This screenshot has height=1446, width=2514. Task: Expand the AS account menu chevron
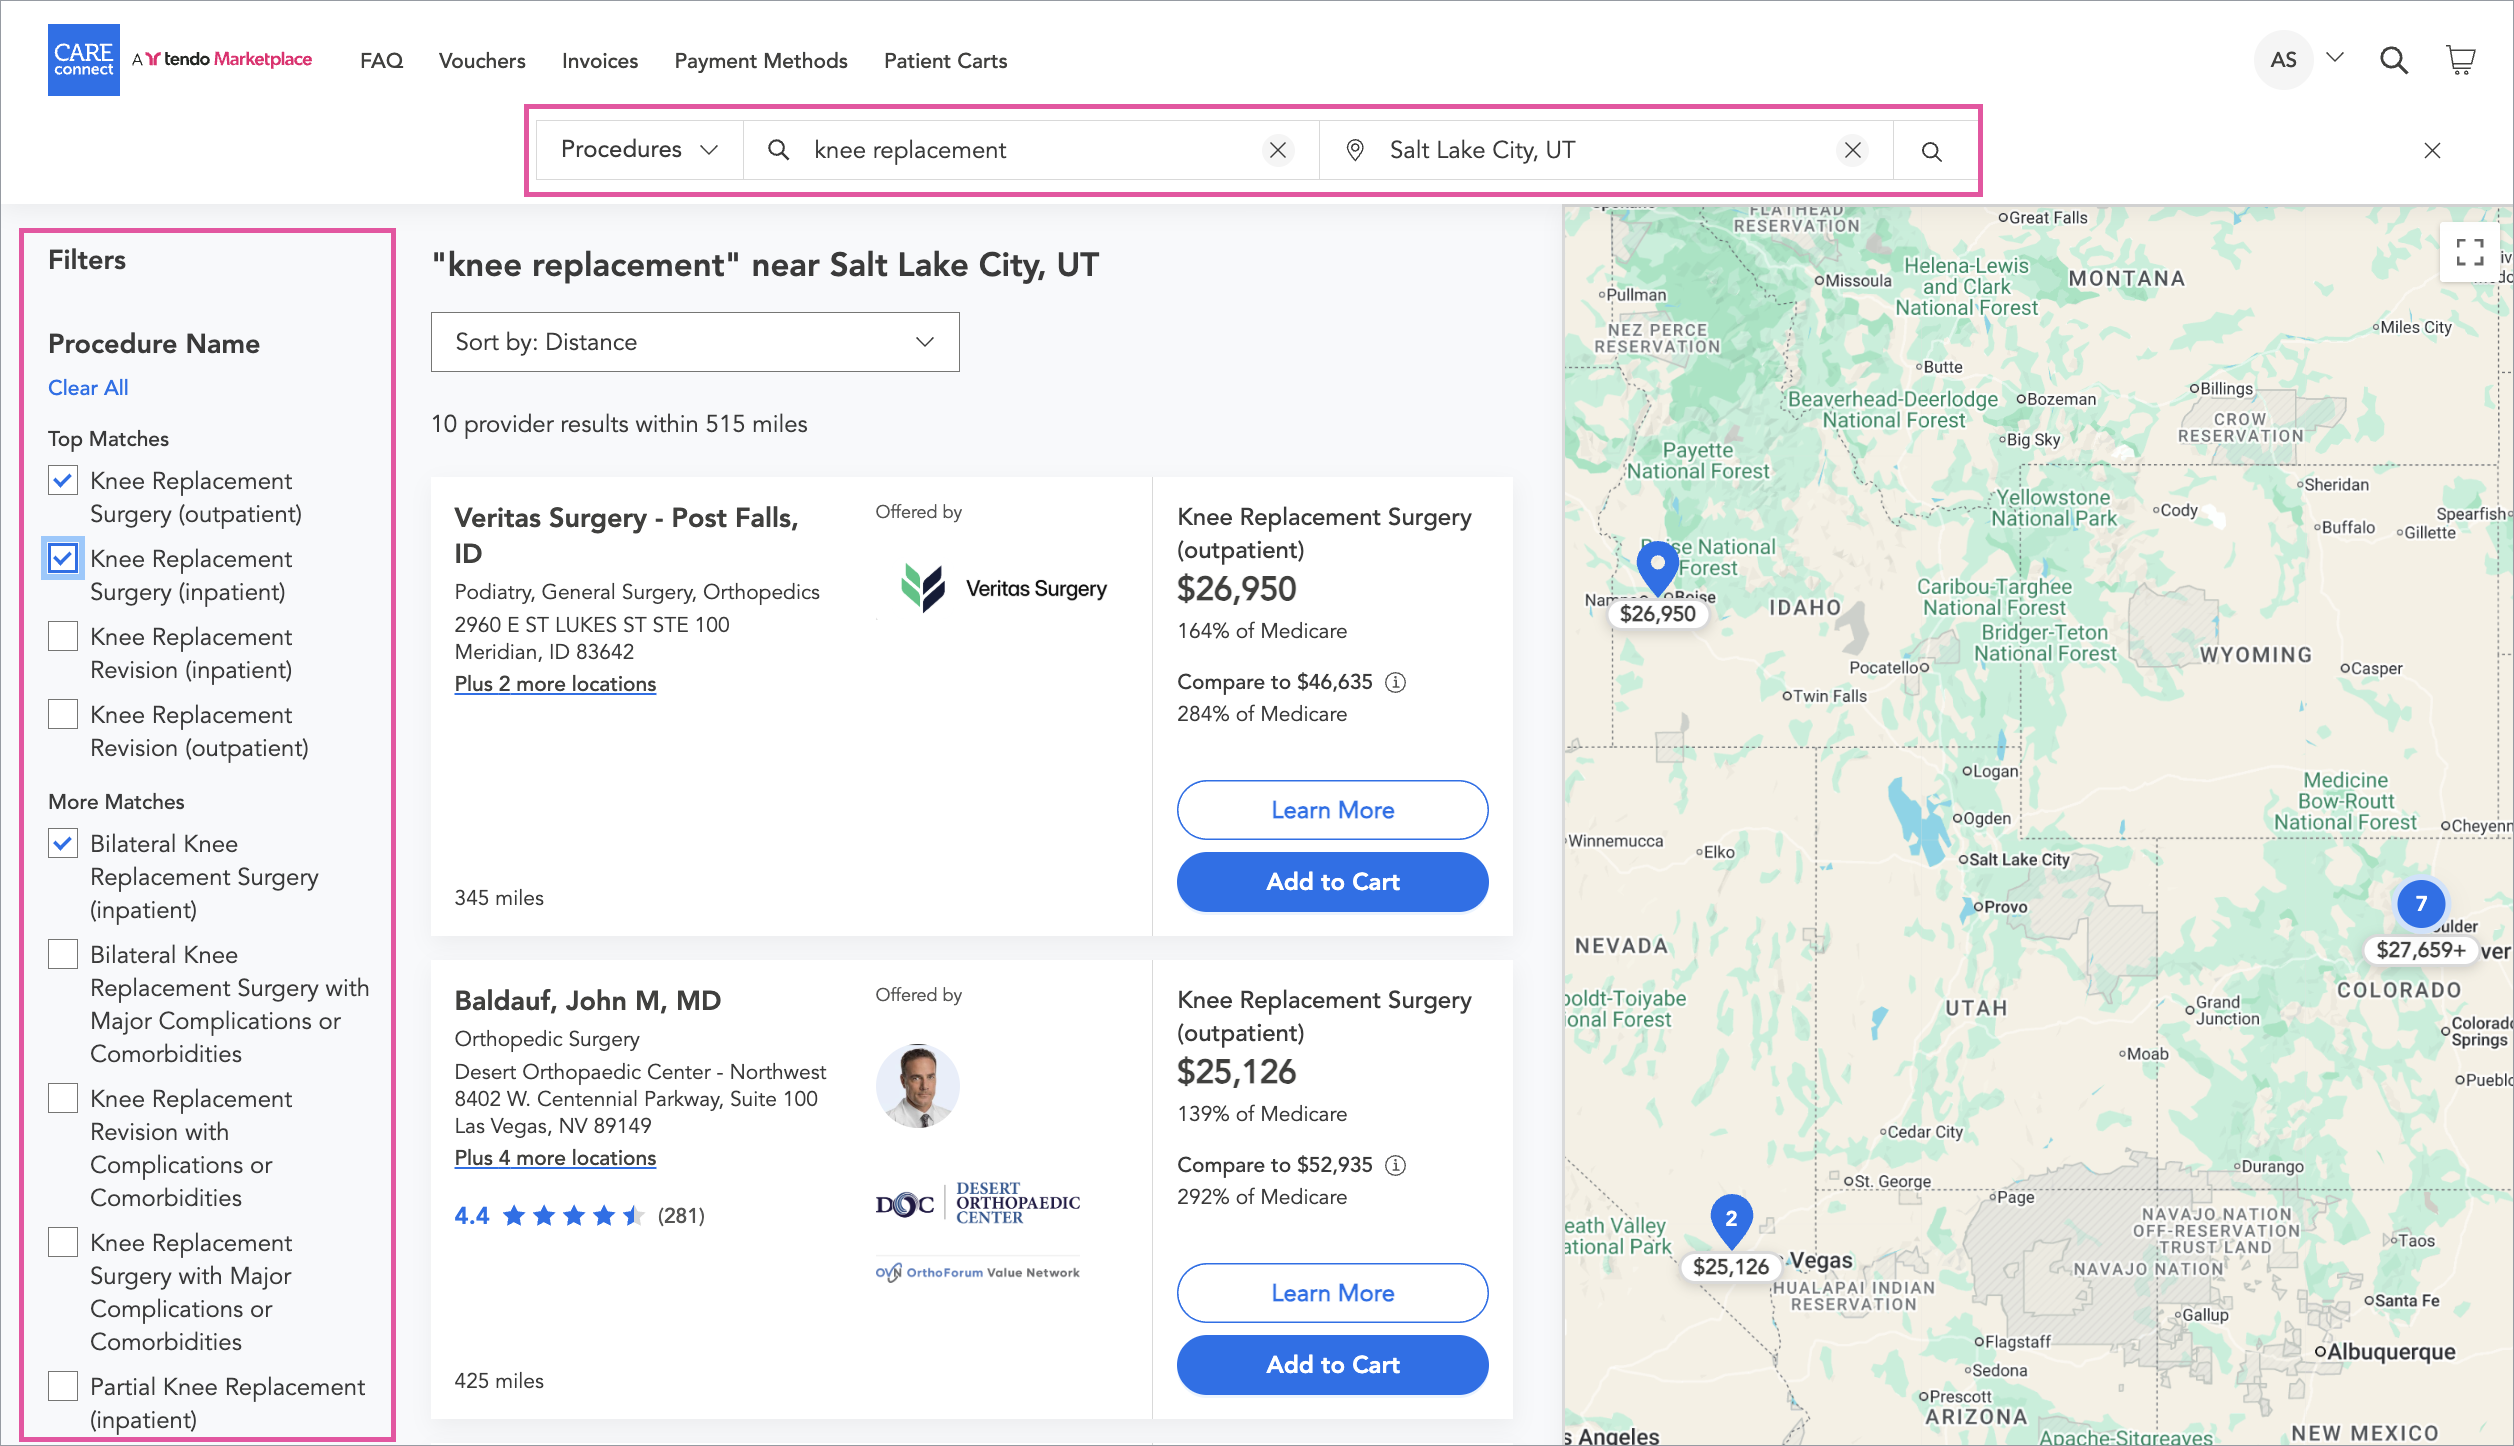(x=2335, y=58)
